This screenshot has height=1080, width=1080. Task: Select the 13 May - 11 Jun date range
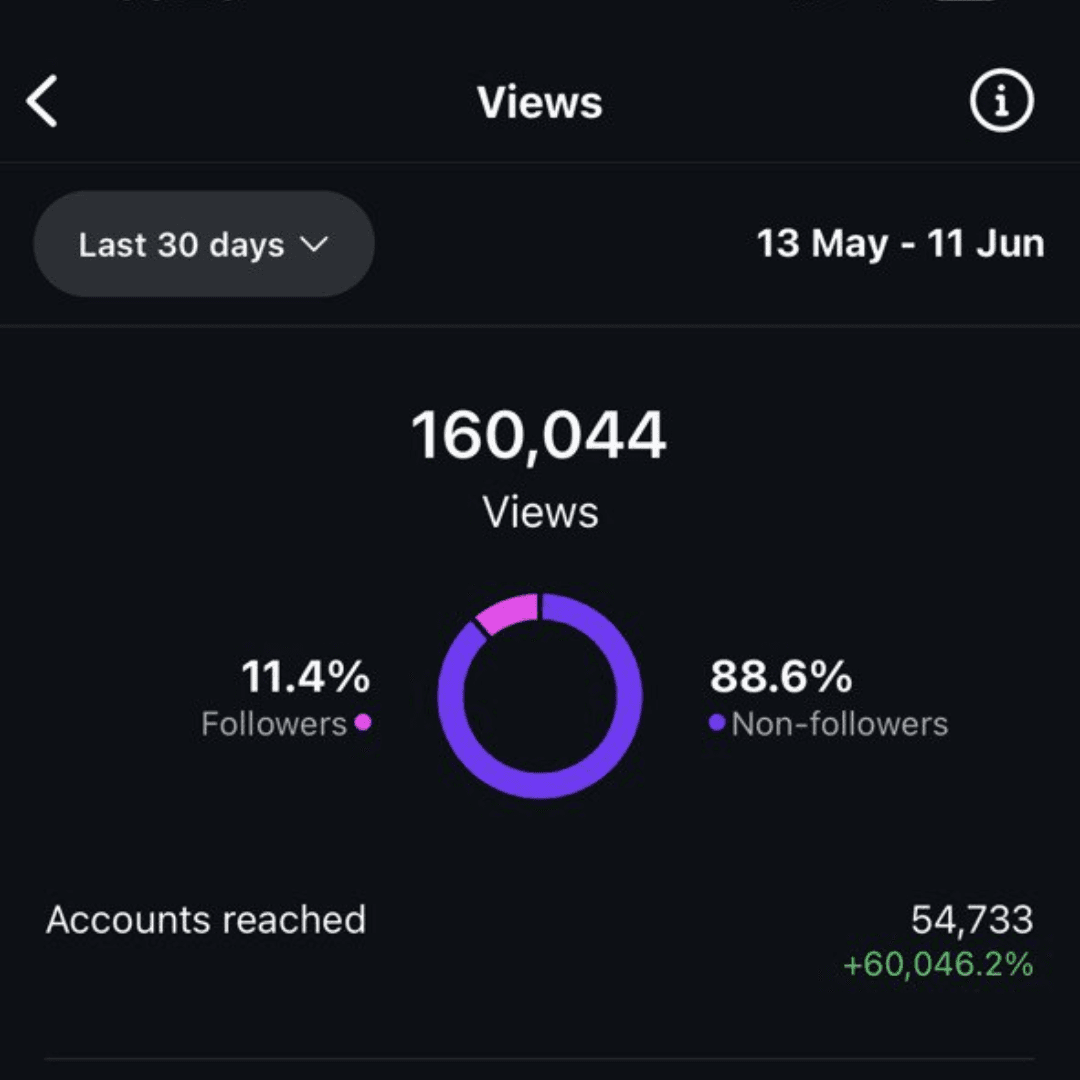pos(900,244)
